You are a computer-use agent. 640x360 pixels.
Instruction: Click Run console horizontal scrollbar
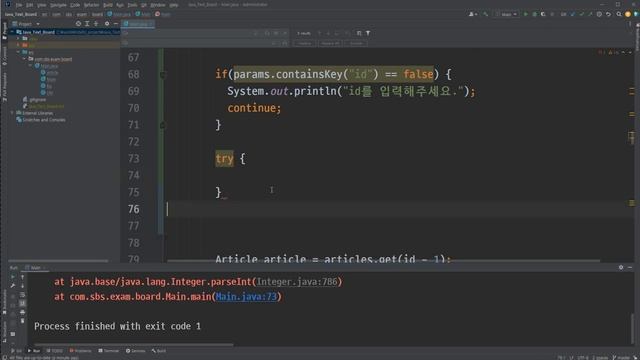[x=134, y=344]
